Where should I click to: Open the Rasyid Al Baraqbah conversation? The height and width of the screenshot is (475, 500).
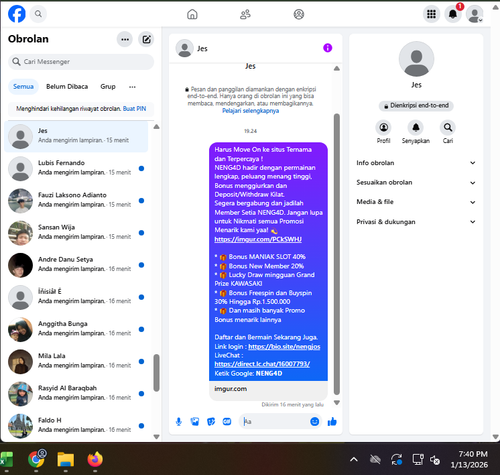(x=76, y=394)
